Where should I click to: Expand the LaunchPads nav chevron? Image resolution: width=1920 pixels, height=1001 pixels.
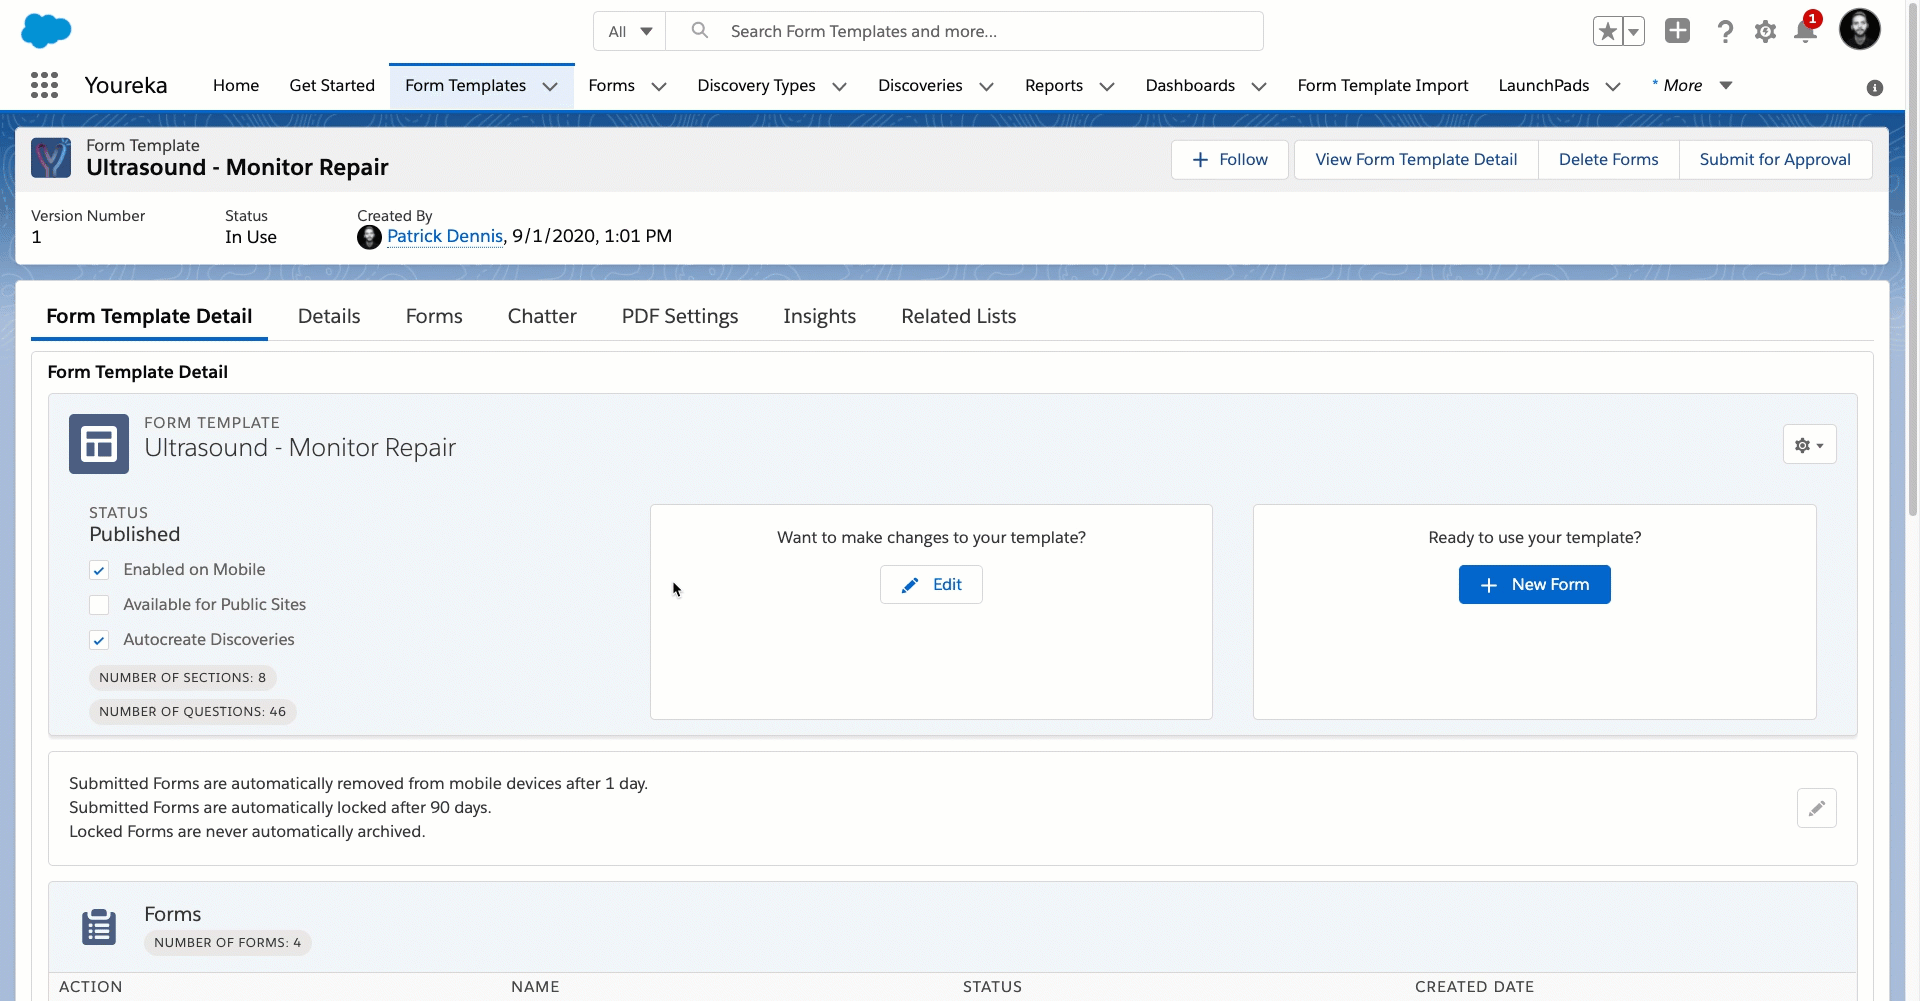1613,87
